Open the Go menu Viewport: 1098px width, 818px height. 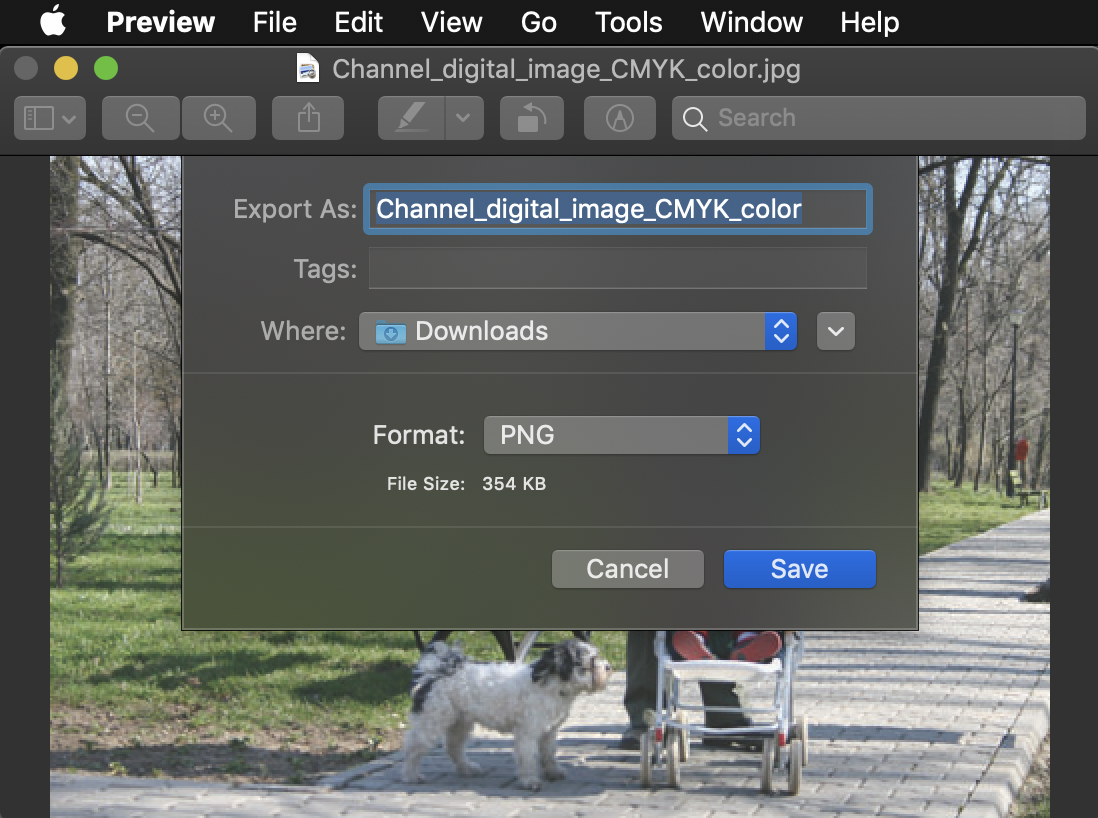pos(538,22)
